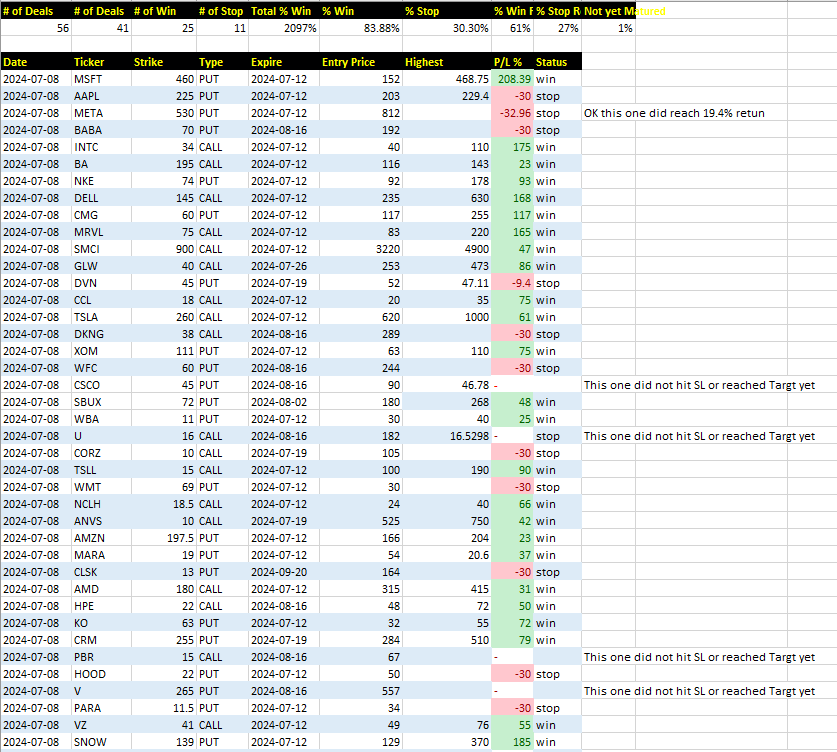Click the TSLA ticker cell
The width and height of the screenshot is (837, 752).
coord(101,317)
